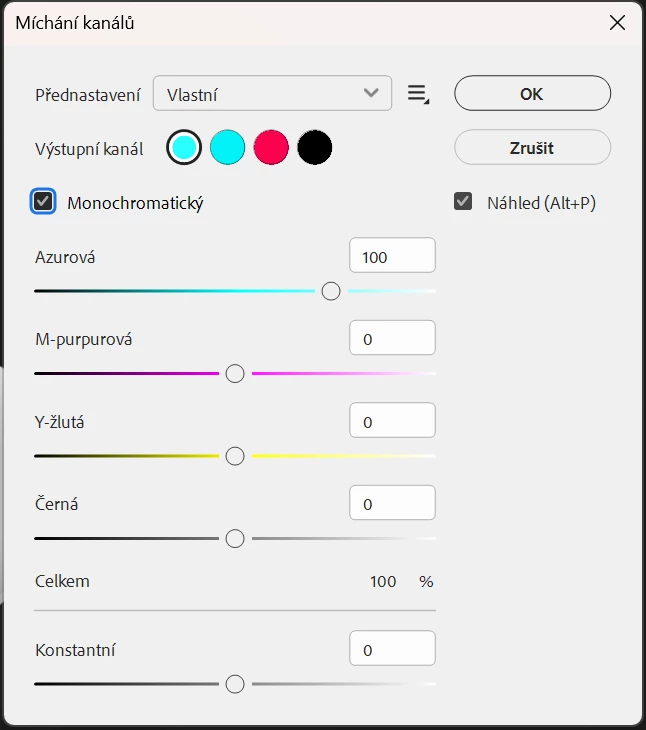Viewport: 646px width, 730px height.
Task: Open the preset options menu icon
Action: pyautogui.click(x=418, y=95)
